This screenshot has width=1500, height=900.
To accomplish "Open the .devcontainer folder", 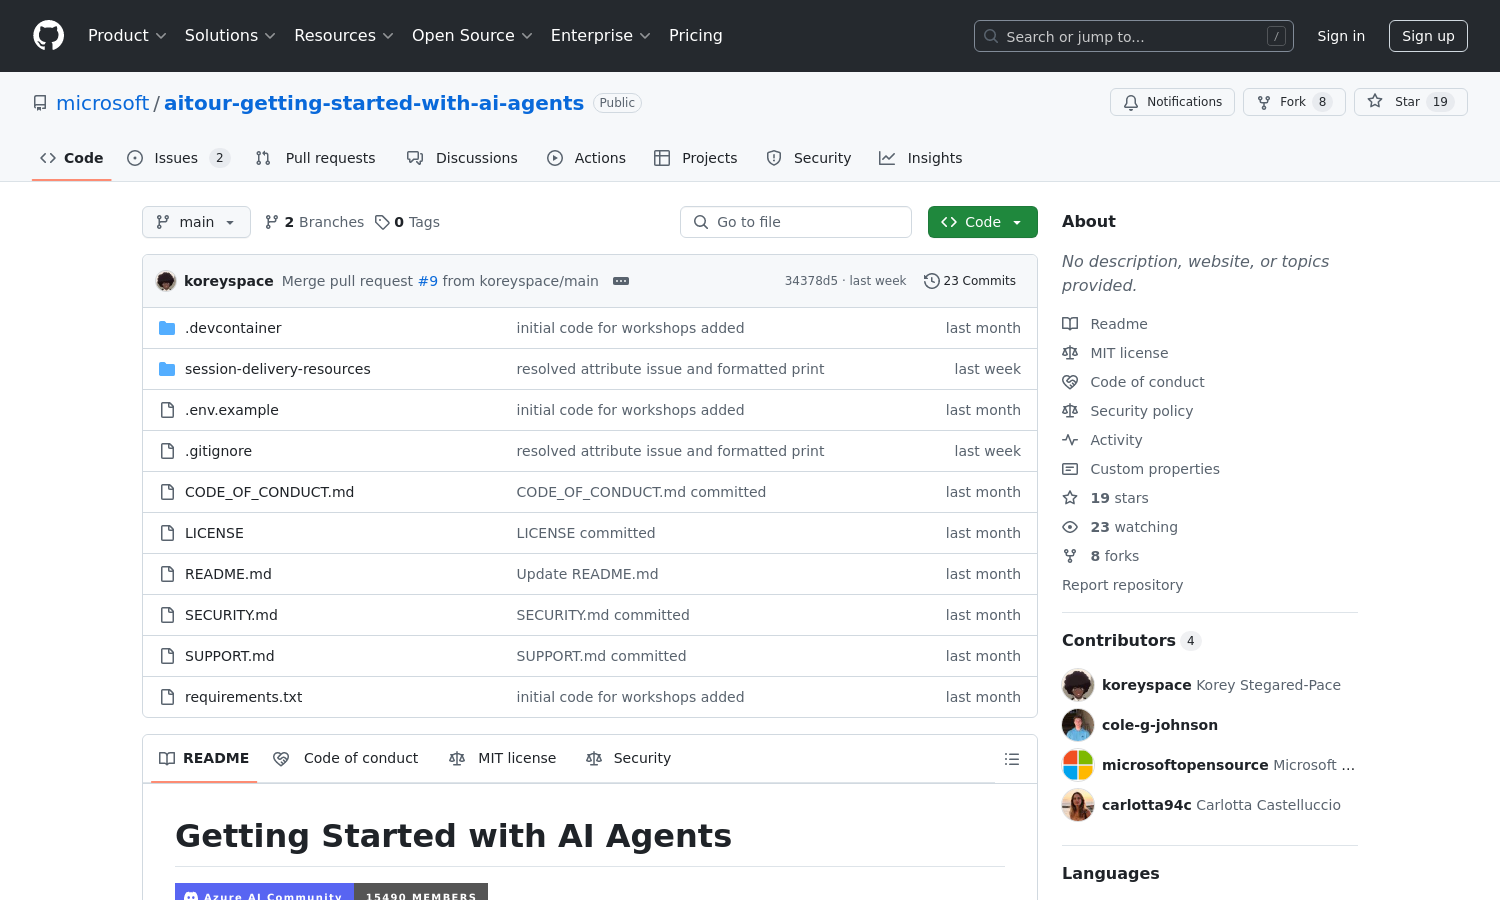I will [x=233, y=328].
